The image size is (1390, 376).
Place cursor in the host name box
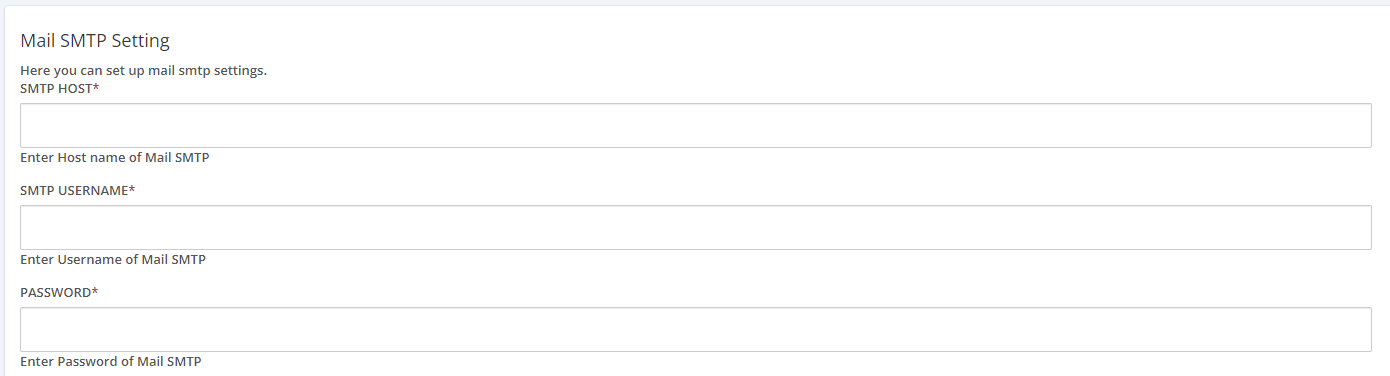tap(695, 126)
